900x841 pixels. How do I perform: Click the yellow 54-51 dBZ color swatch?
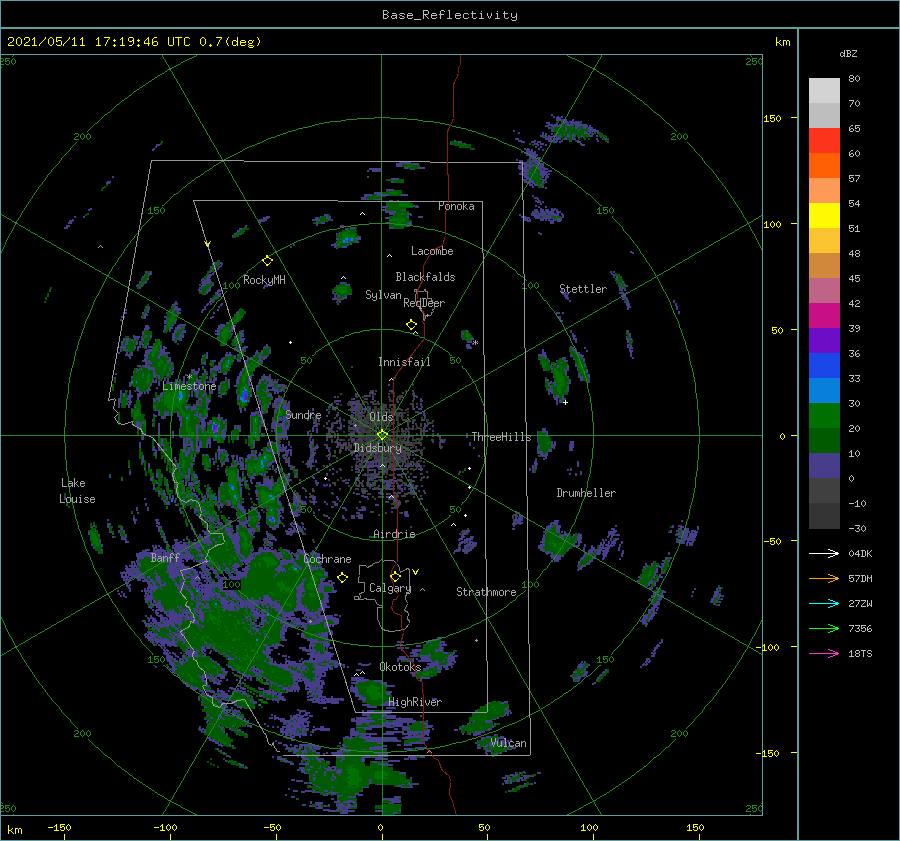coord(824,216)
